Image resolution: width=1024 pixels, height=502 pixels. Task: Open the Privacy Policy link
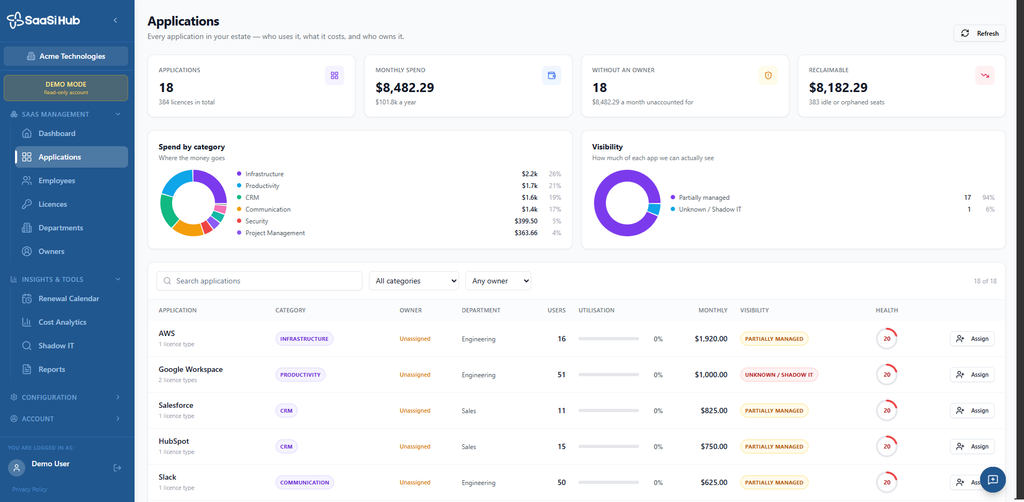pos(29,489)
